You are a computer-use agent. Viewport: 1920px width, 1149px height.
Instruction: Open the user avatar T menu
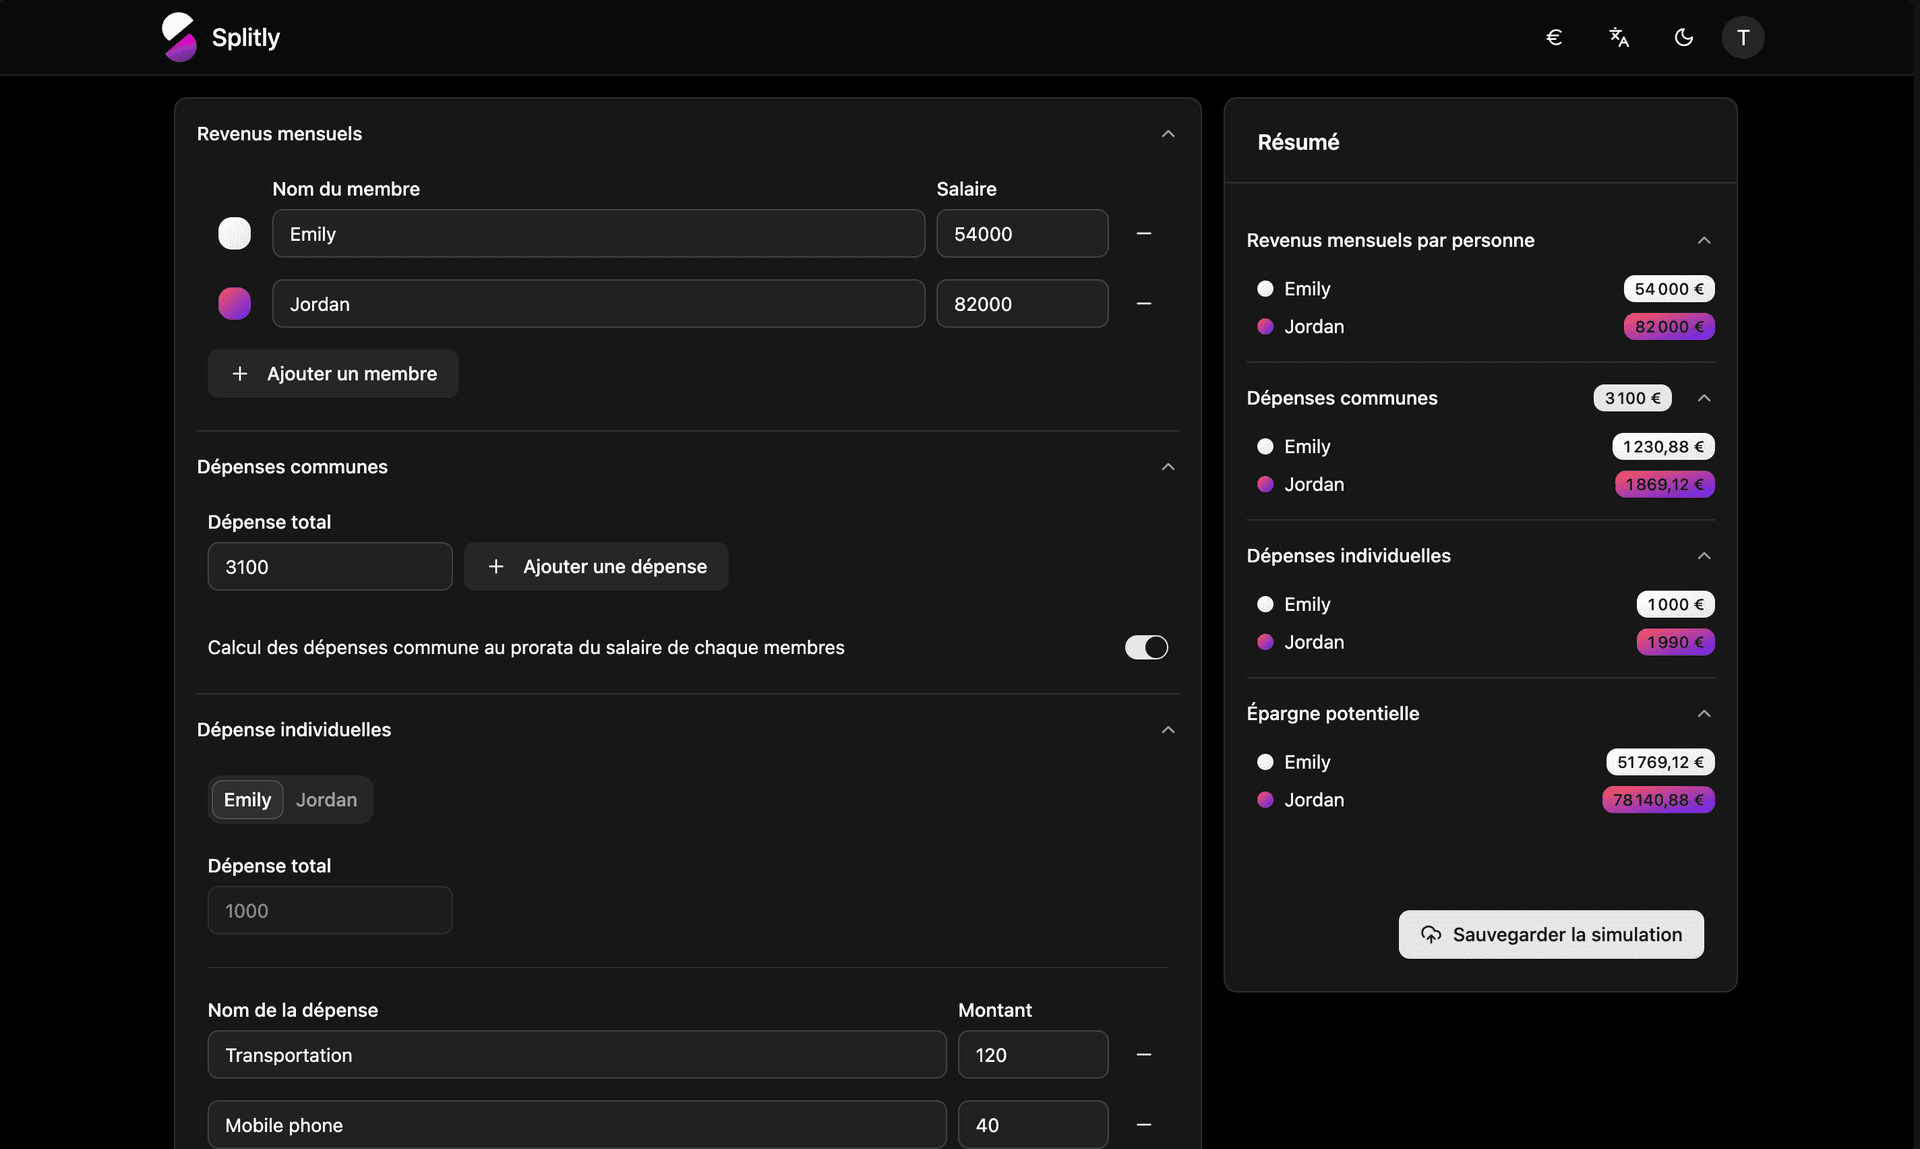(x=1743, y=37)
